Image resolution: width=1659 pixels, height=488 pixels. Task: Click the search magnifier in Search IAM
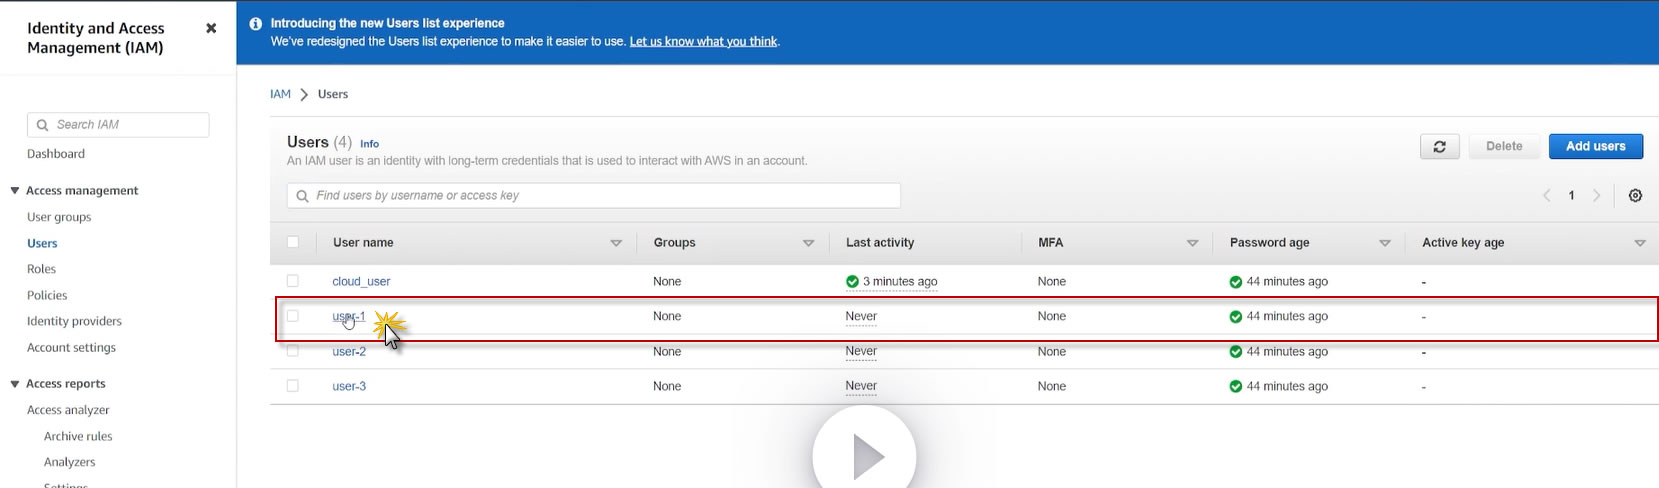pos(42,125)
